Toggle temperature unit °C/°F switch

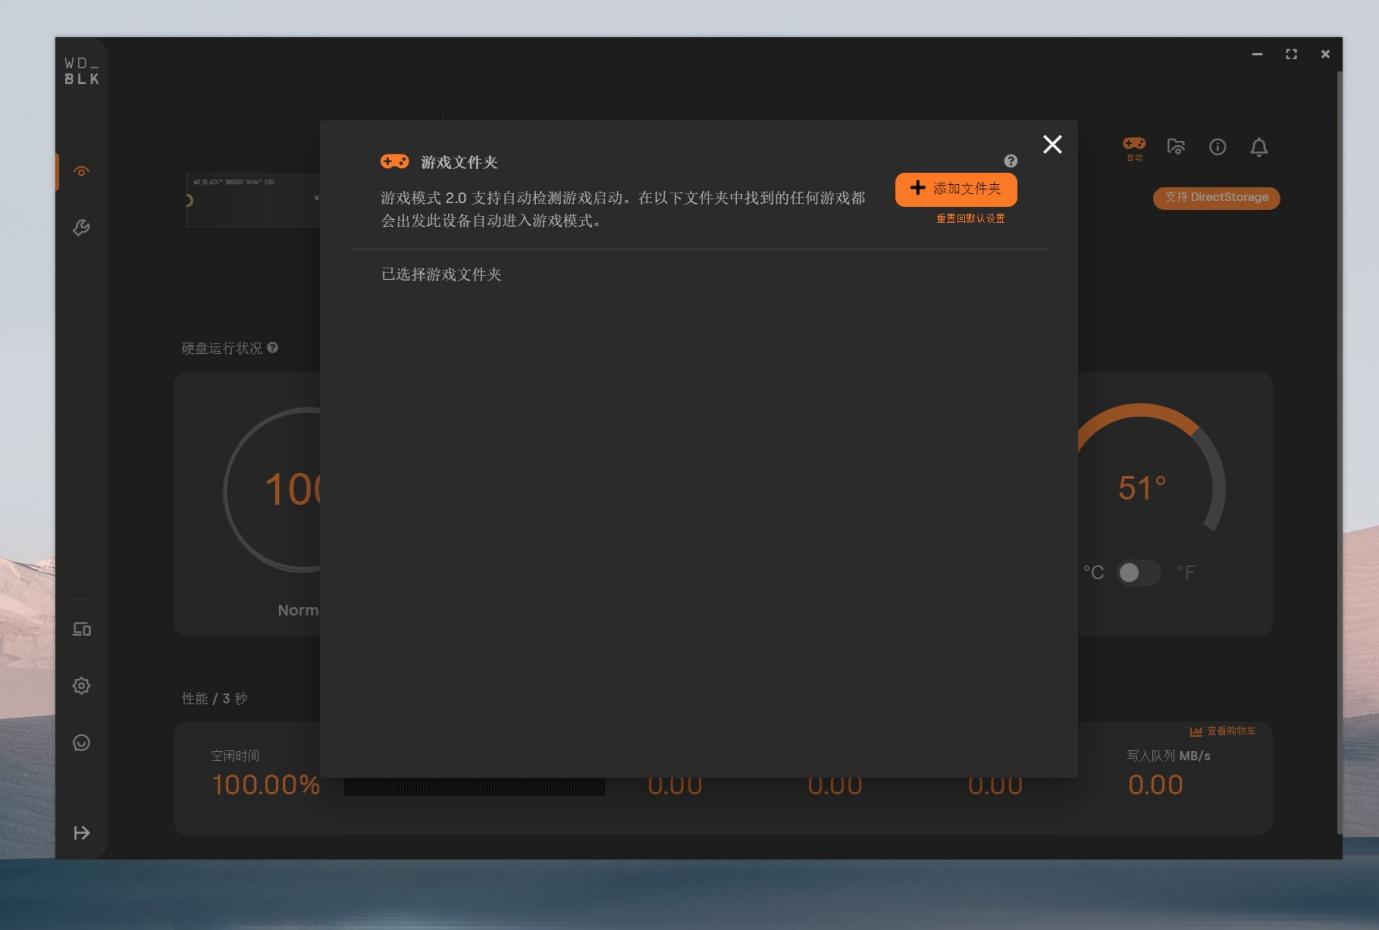tap(1138, 572)
